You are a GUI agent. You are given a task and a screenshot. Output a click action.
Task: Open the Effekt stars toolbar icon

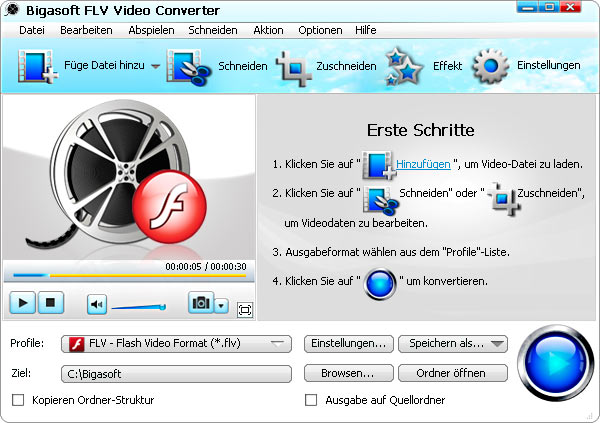coord(404,67)
